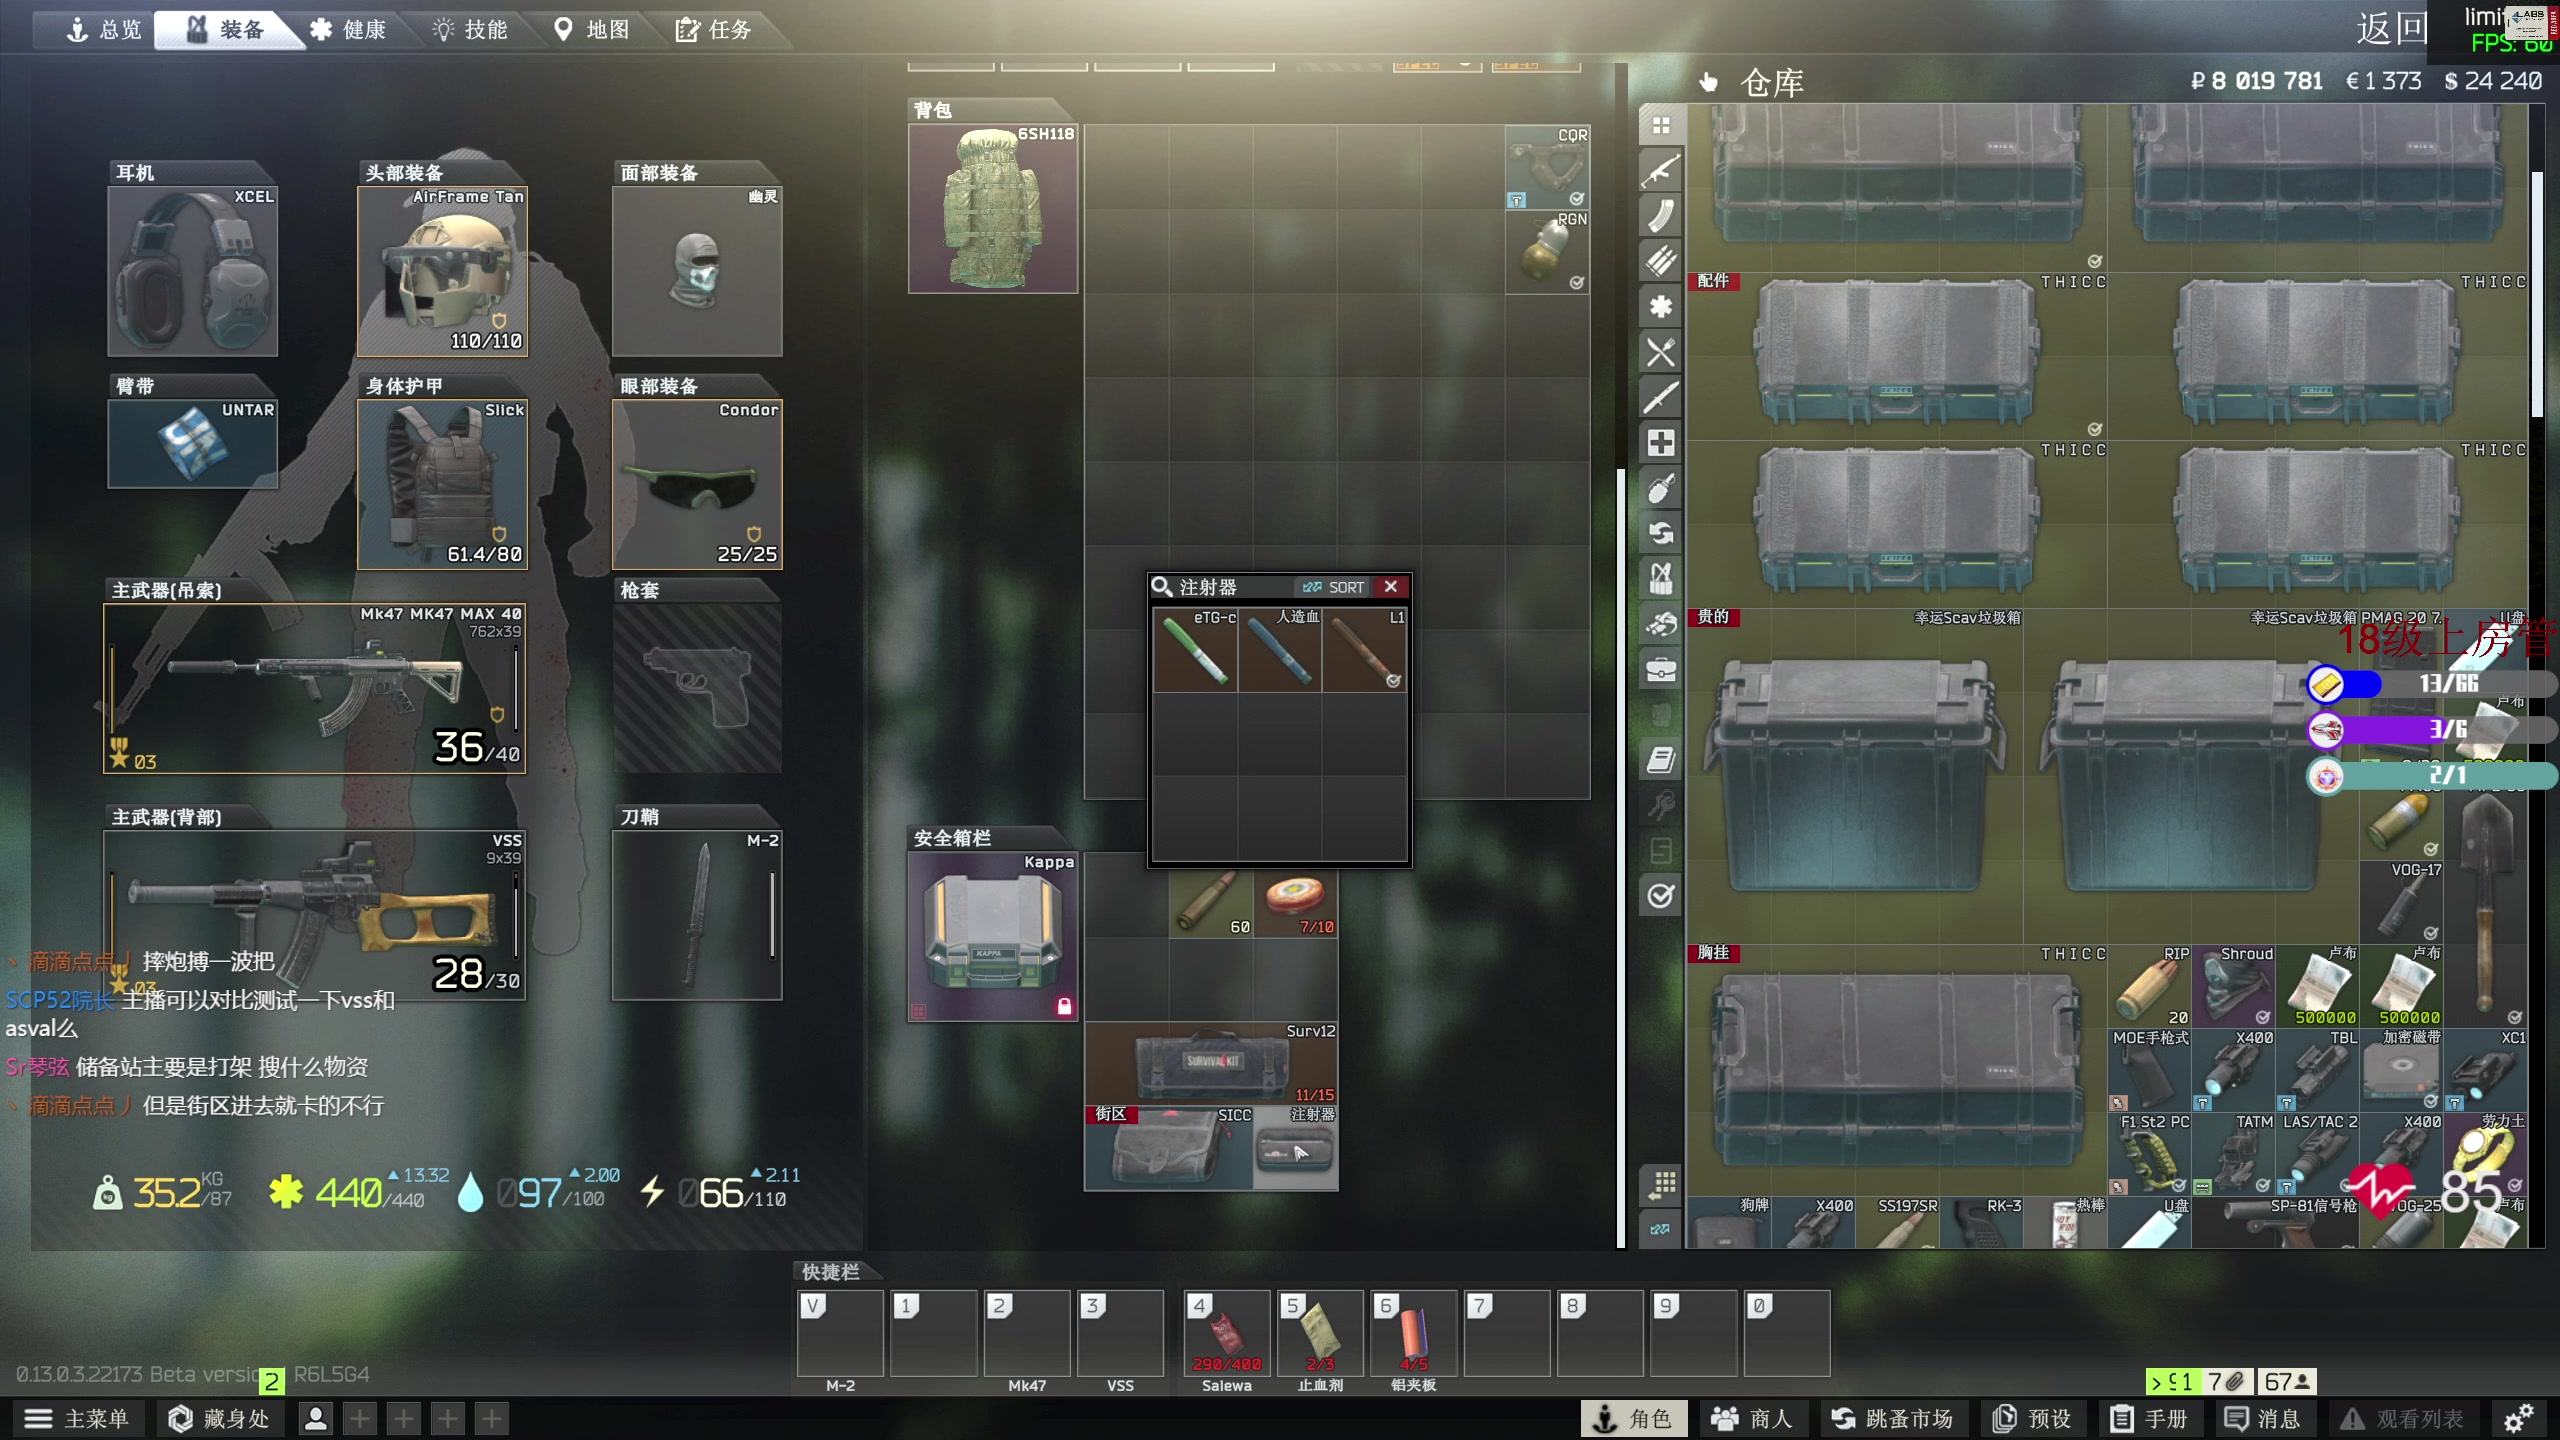Select the eTG-c injector
The height and width of the screenshot is (1440, 2560).
1196,650
